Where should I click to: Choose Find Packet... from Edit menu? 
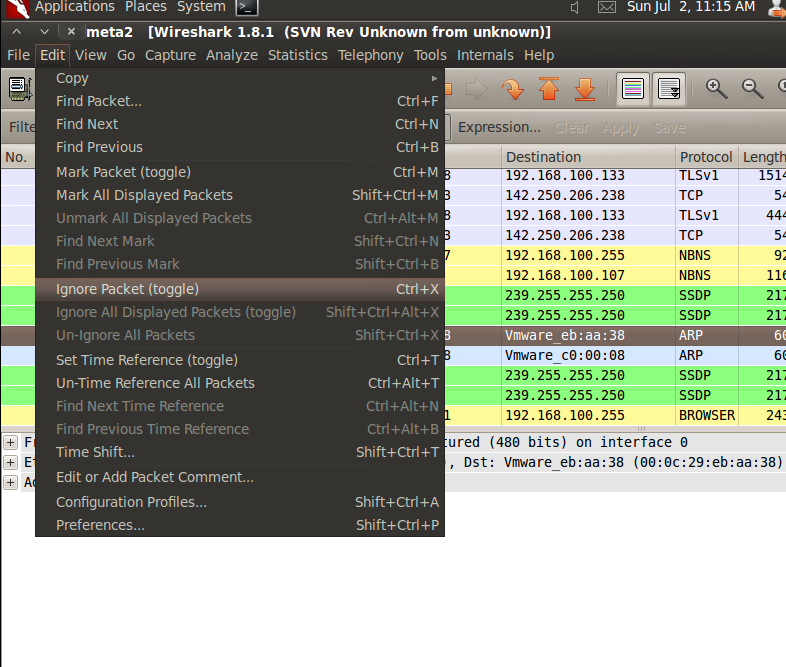[x=240, y=101]
